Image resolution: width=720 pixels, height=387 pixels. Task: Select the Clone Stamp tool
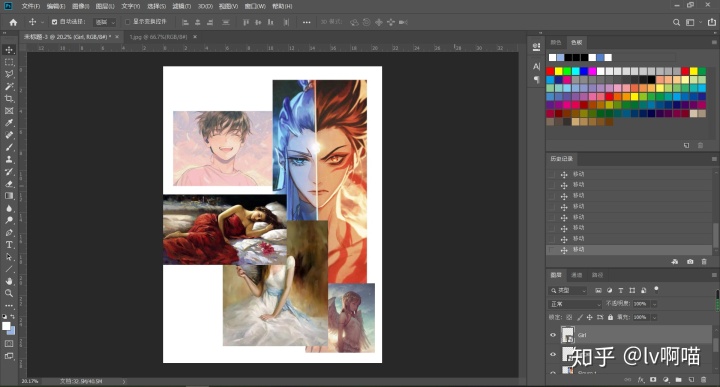coord(9,159)
